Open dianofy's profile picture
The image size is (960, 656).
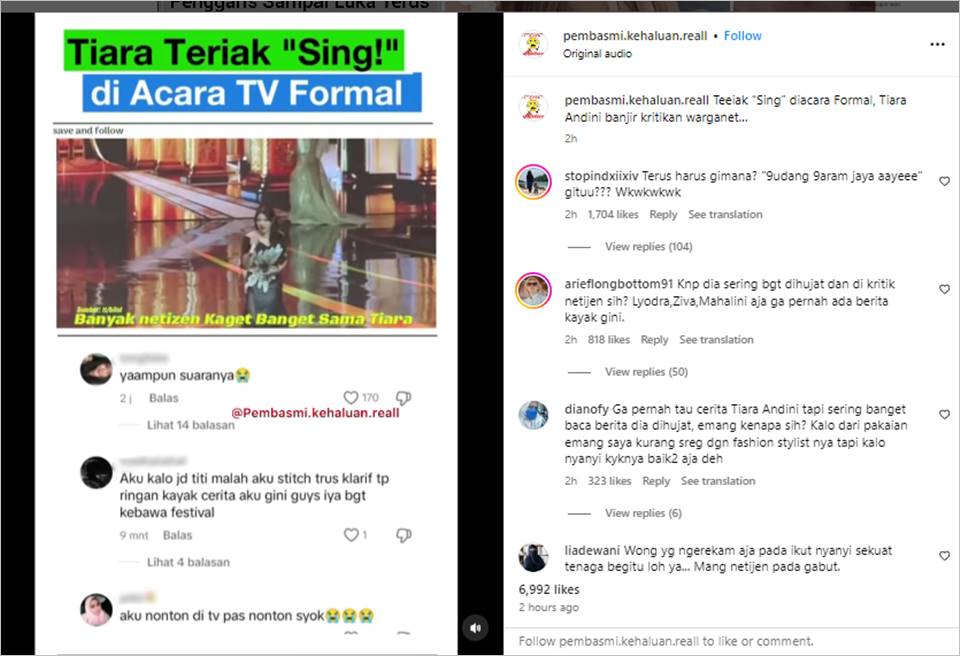click(x=533, y=415)
